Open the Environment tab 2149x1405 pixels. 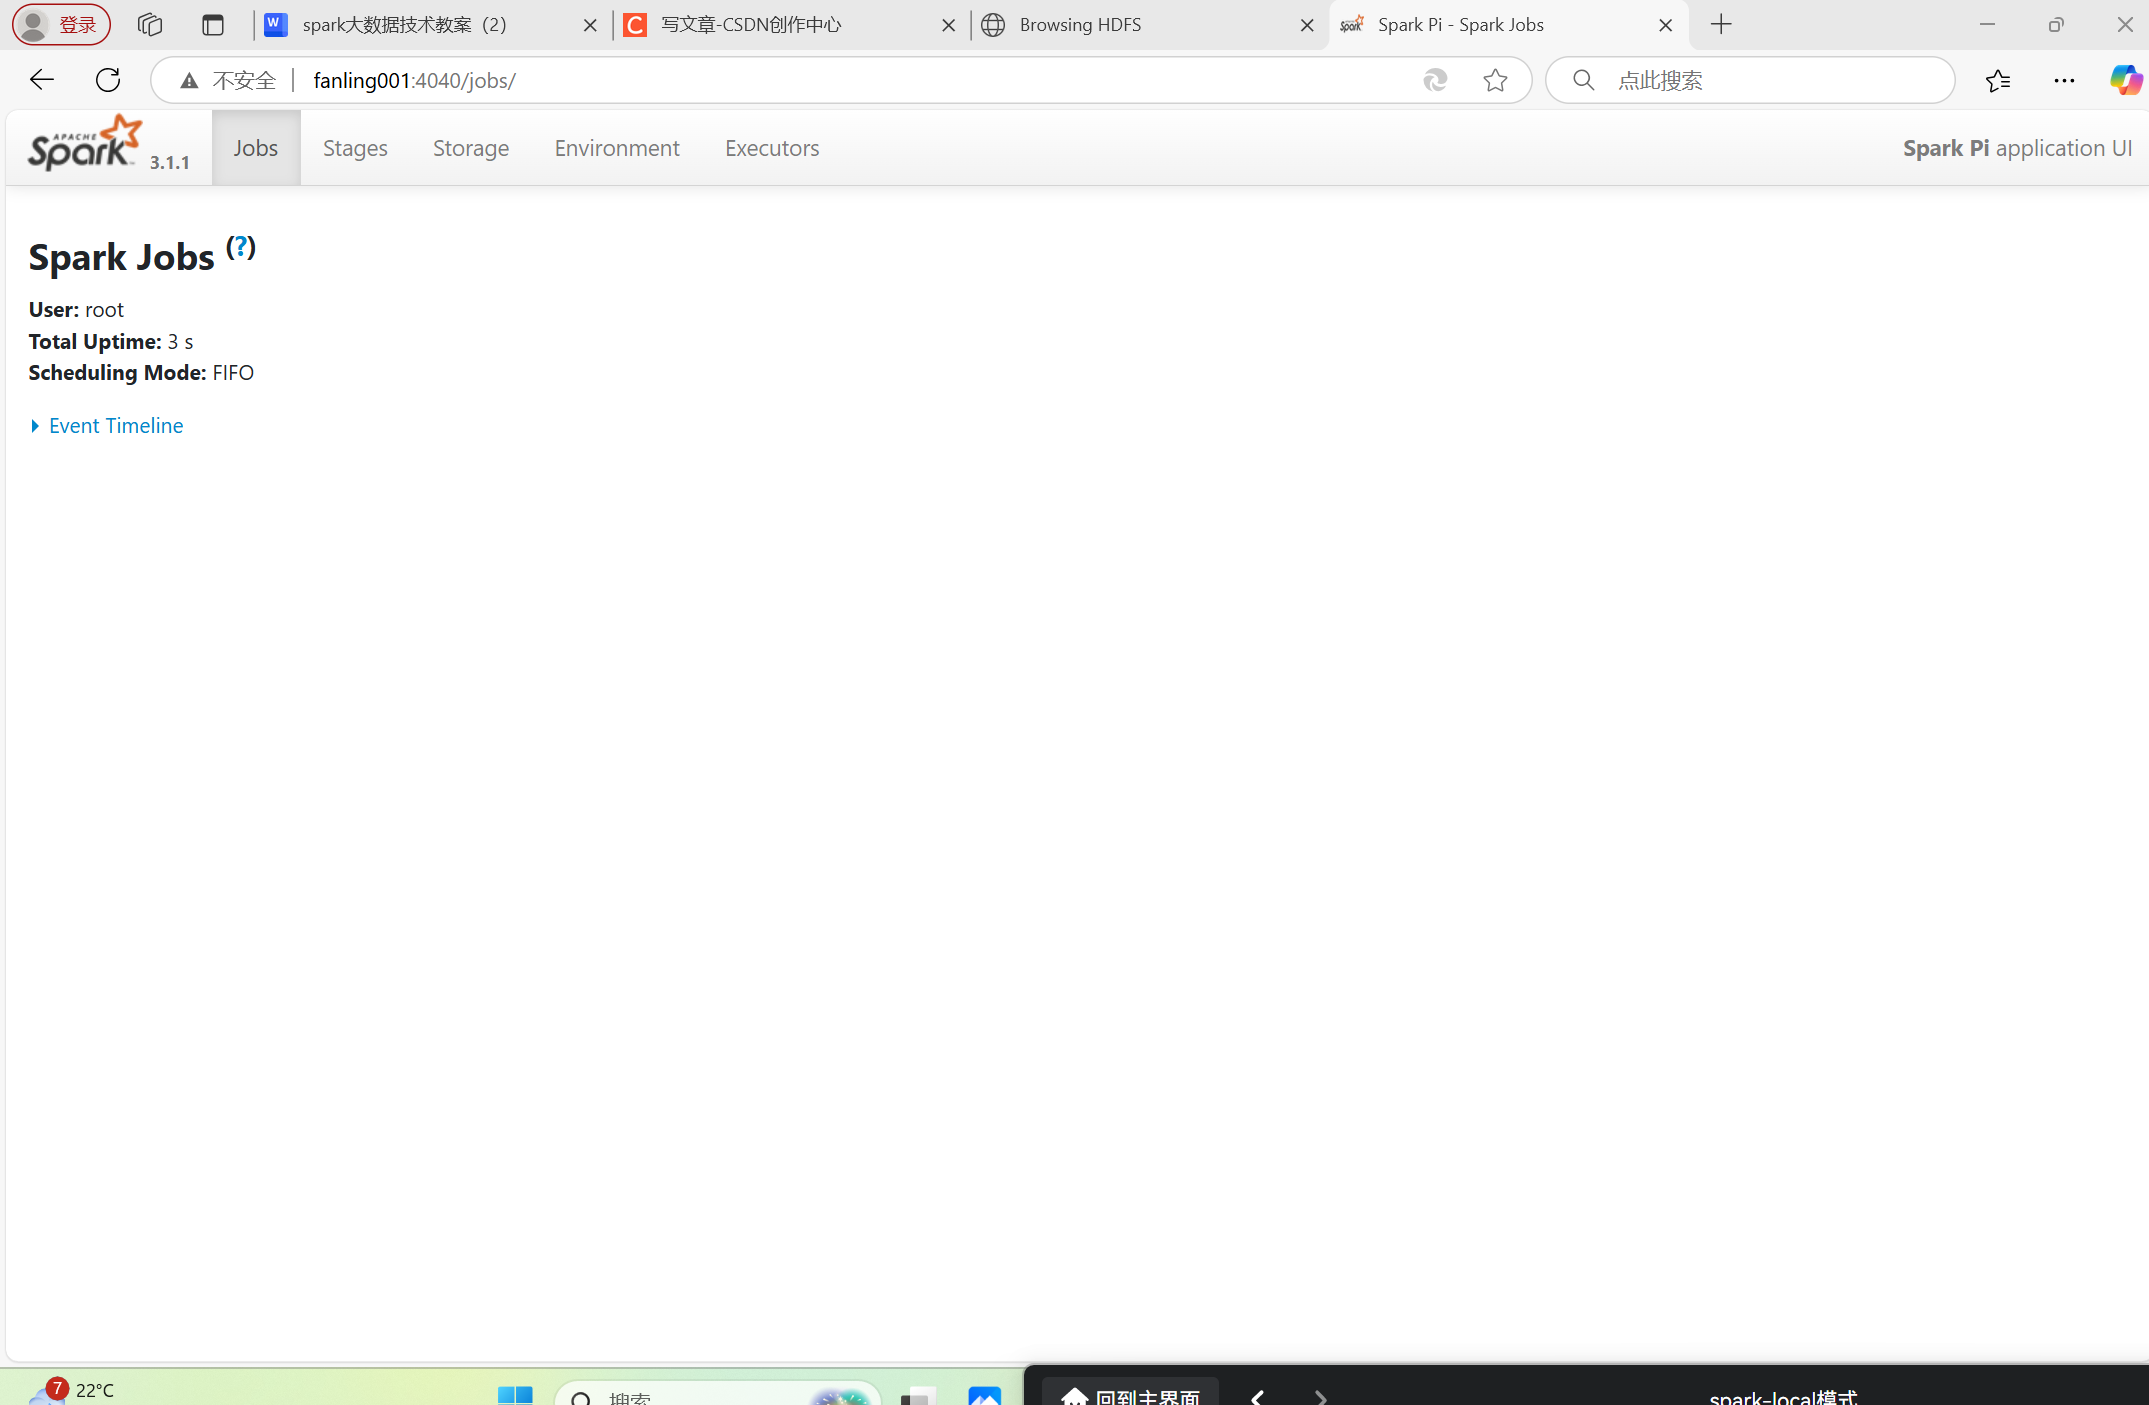click(x=616, y=148)
